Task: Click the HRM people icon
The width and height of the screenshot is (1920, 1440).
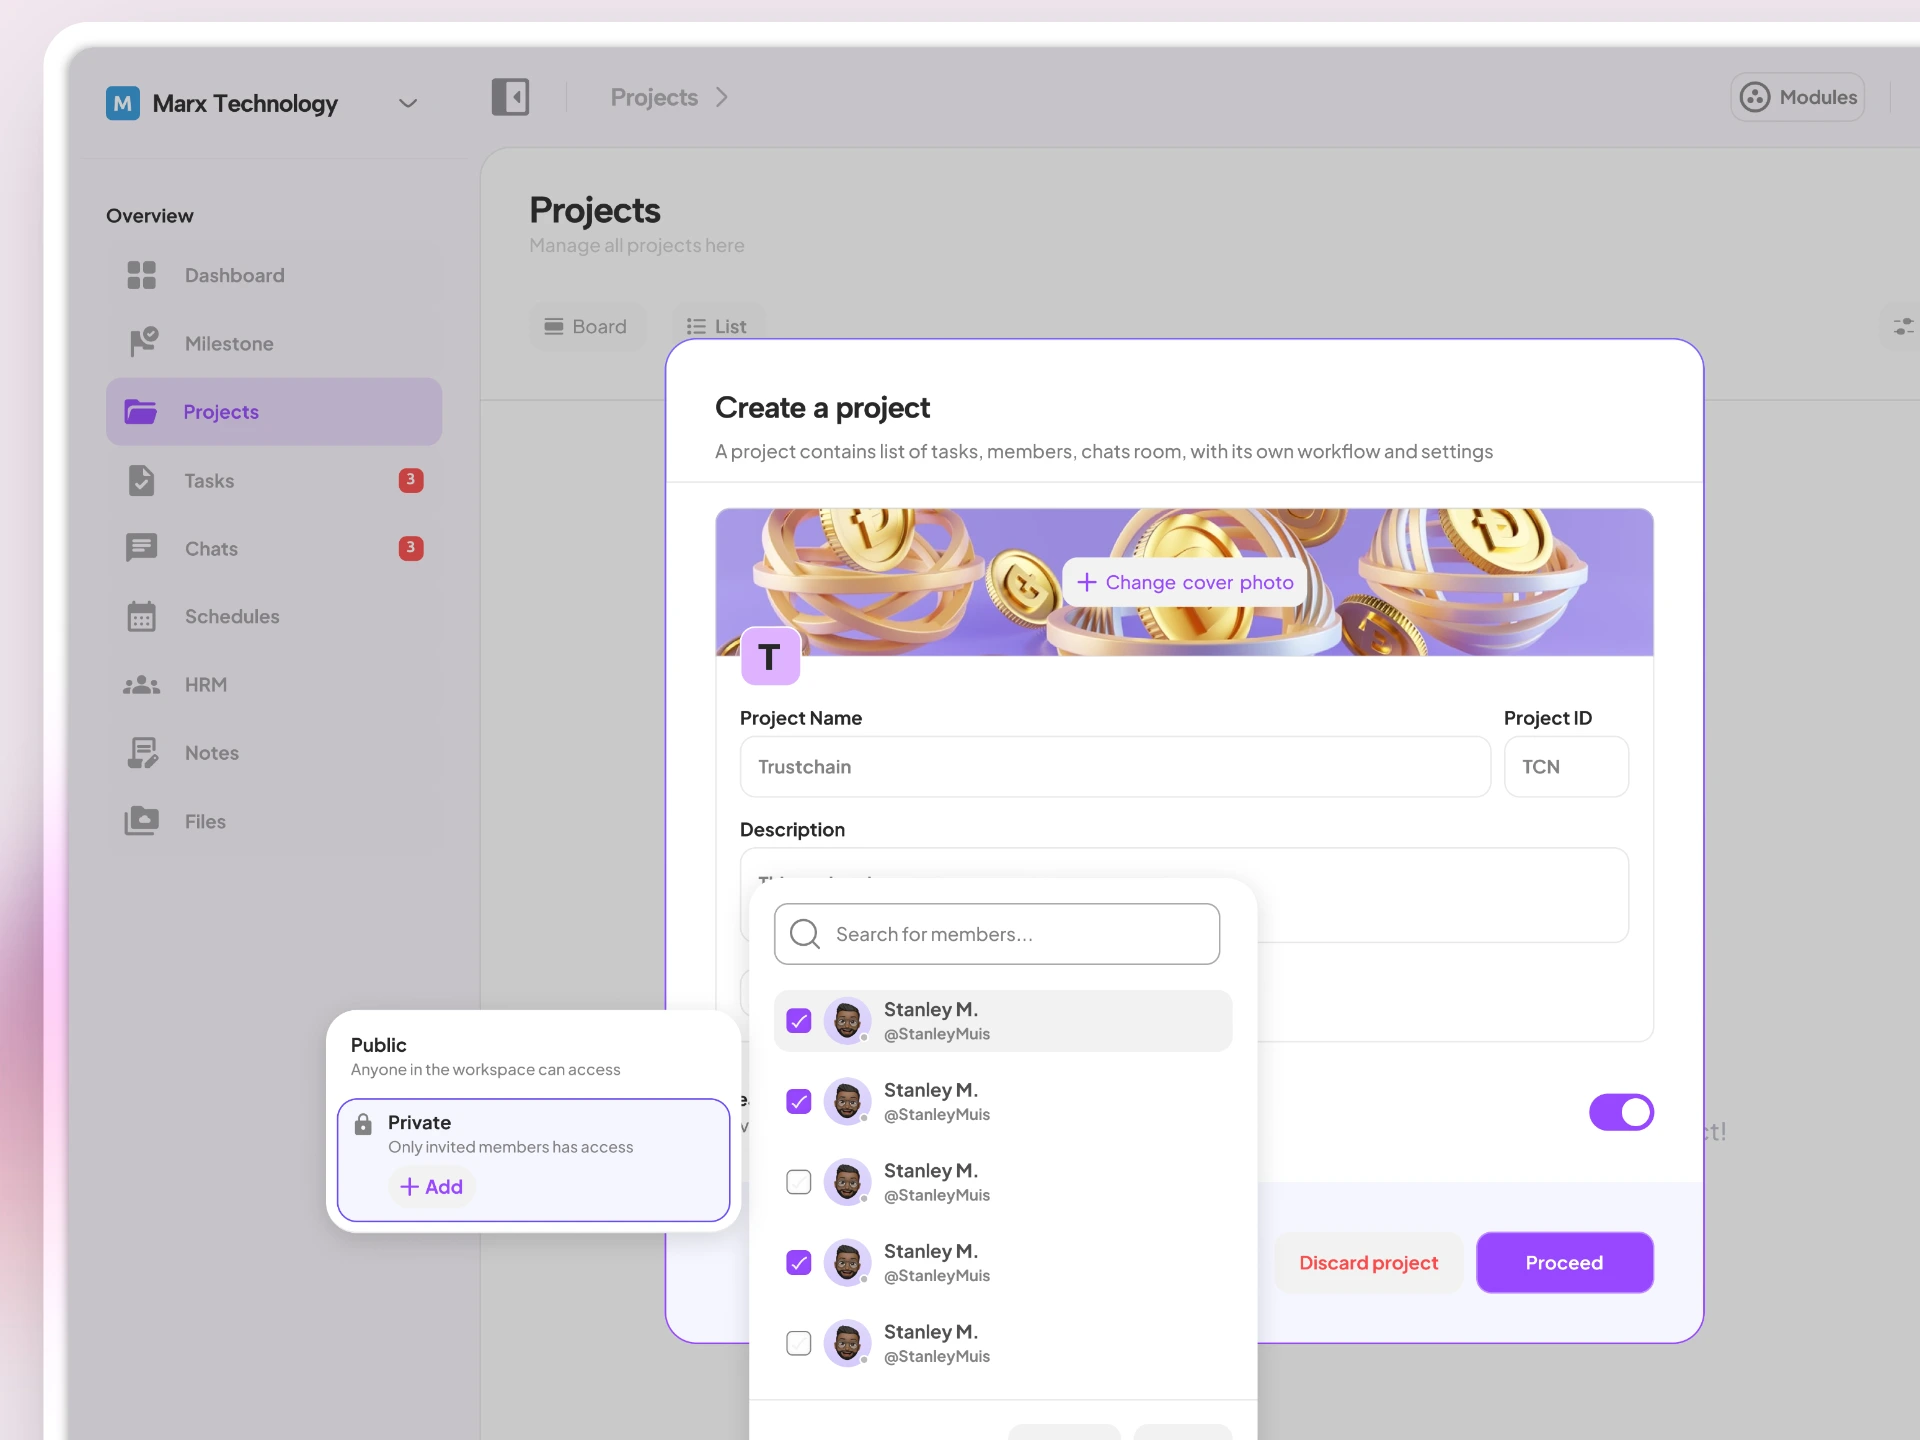Action: (142, 685)
